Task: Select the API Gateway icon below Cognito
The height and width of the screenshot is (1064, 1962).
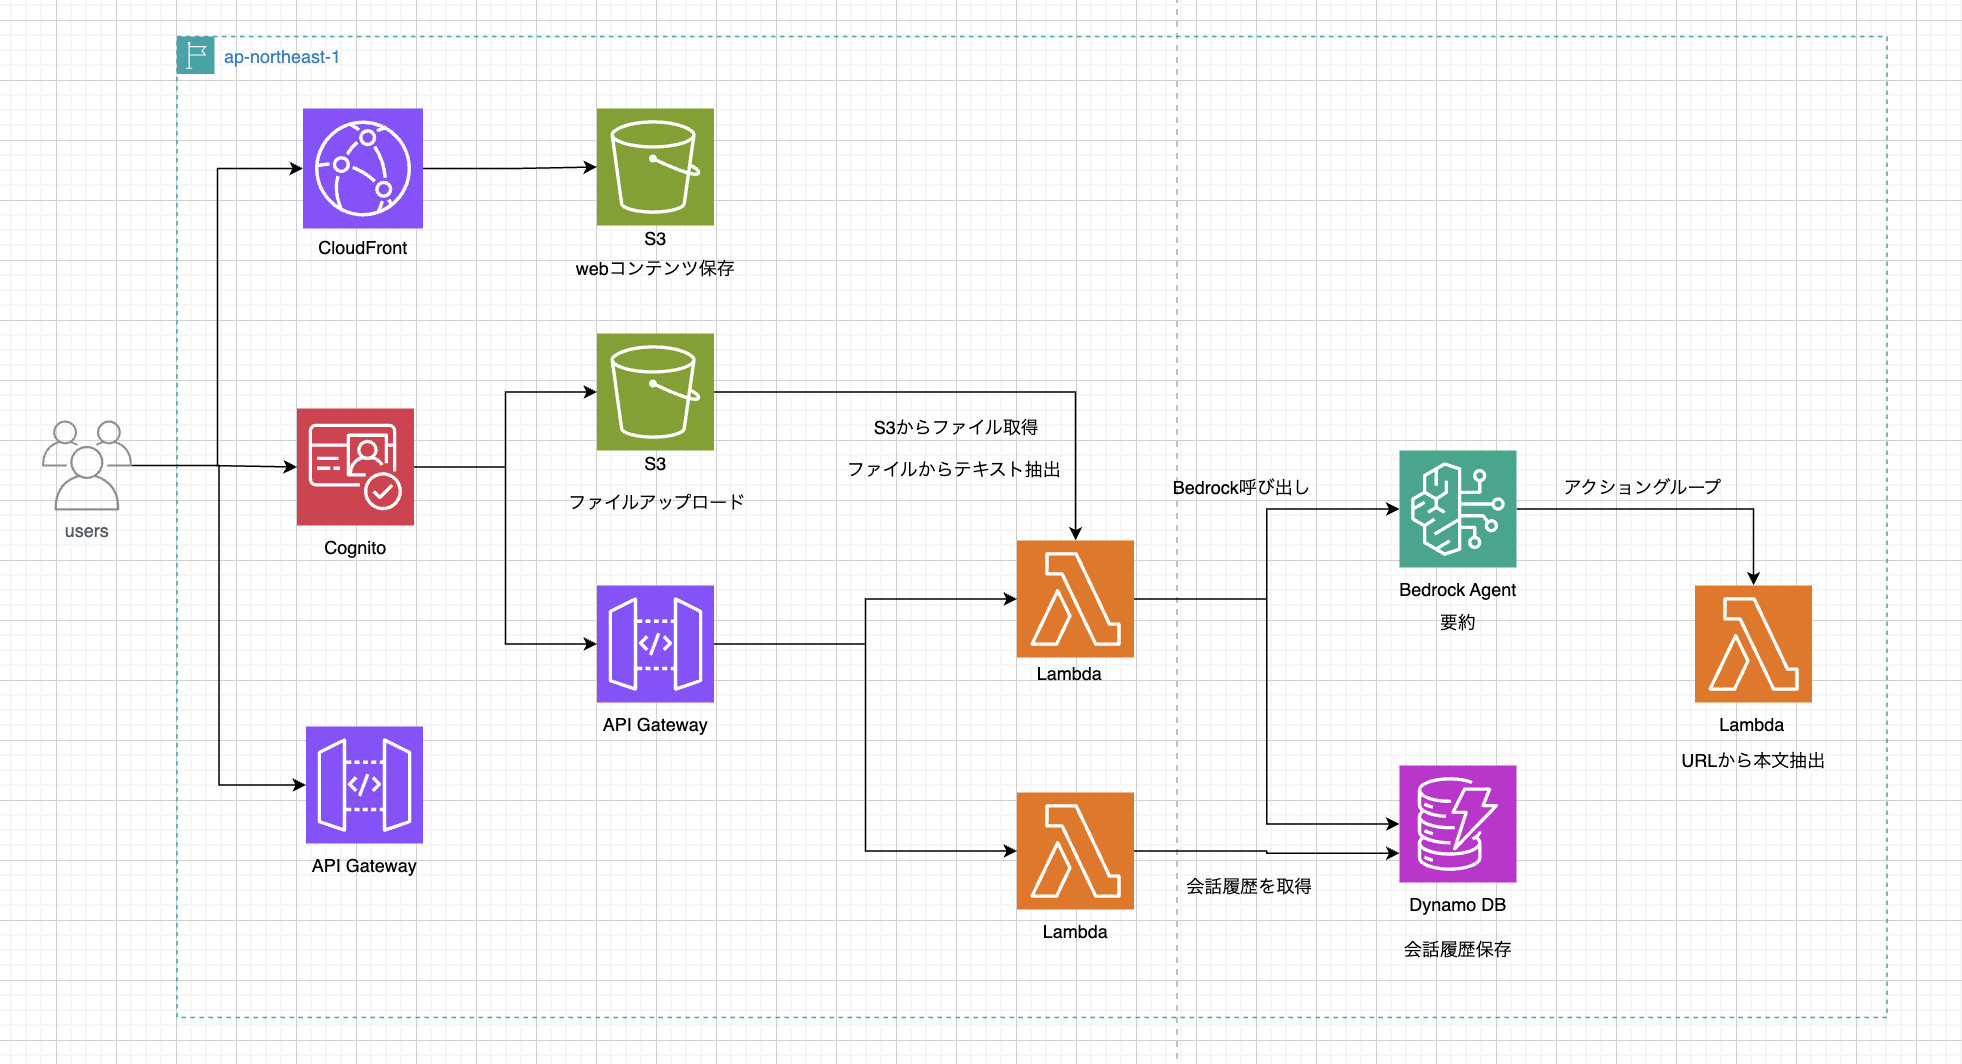Action: (364, 784)
